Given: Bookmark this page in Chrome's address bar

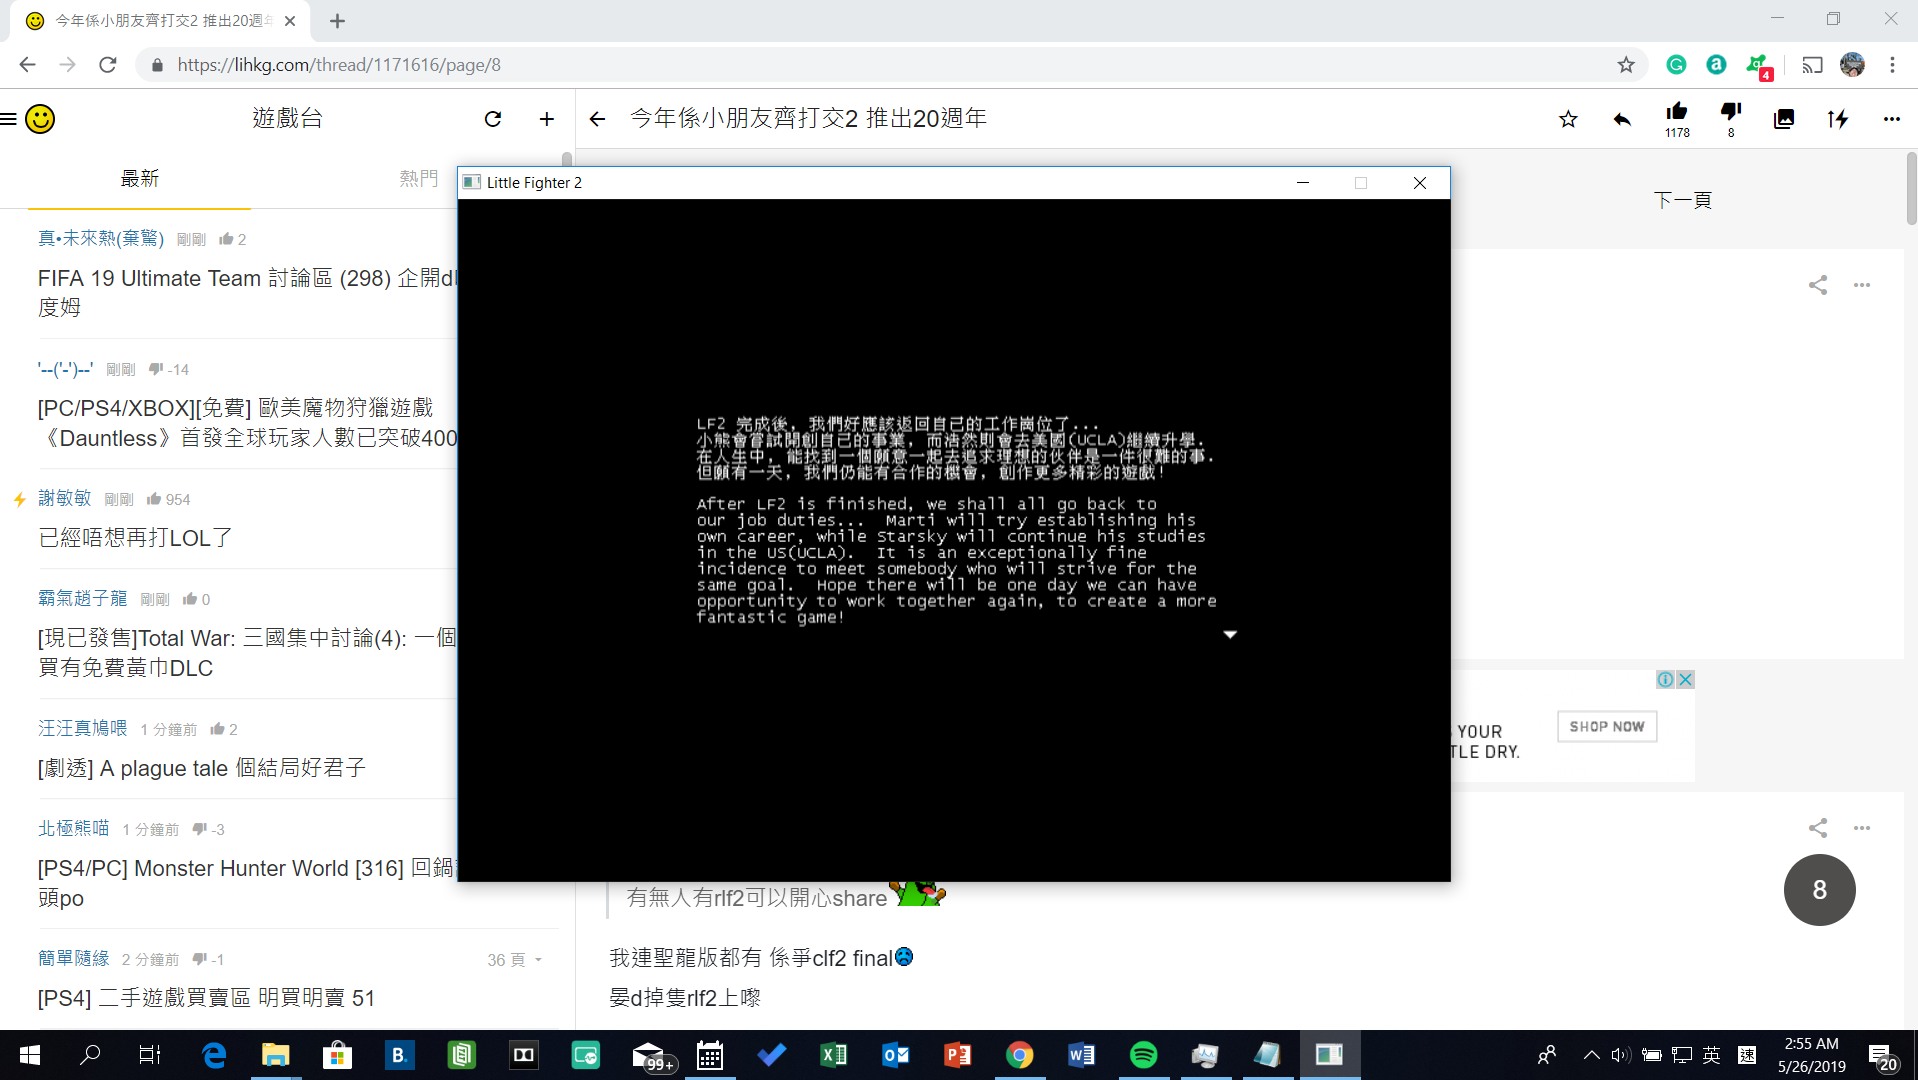Looking at the screenshot, I should [x=1626, y=65].
